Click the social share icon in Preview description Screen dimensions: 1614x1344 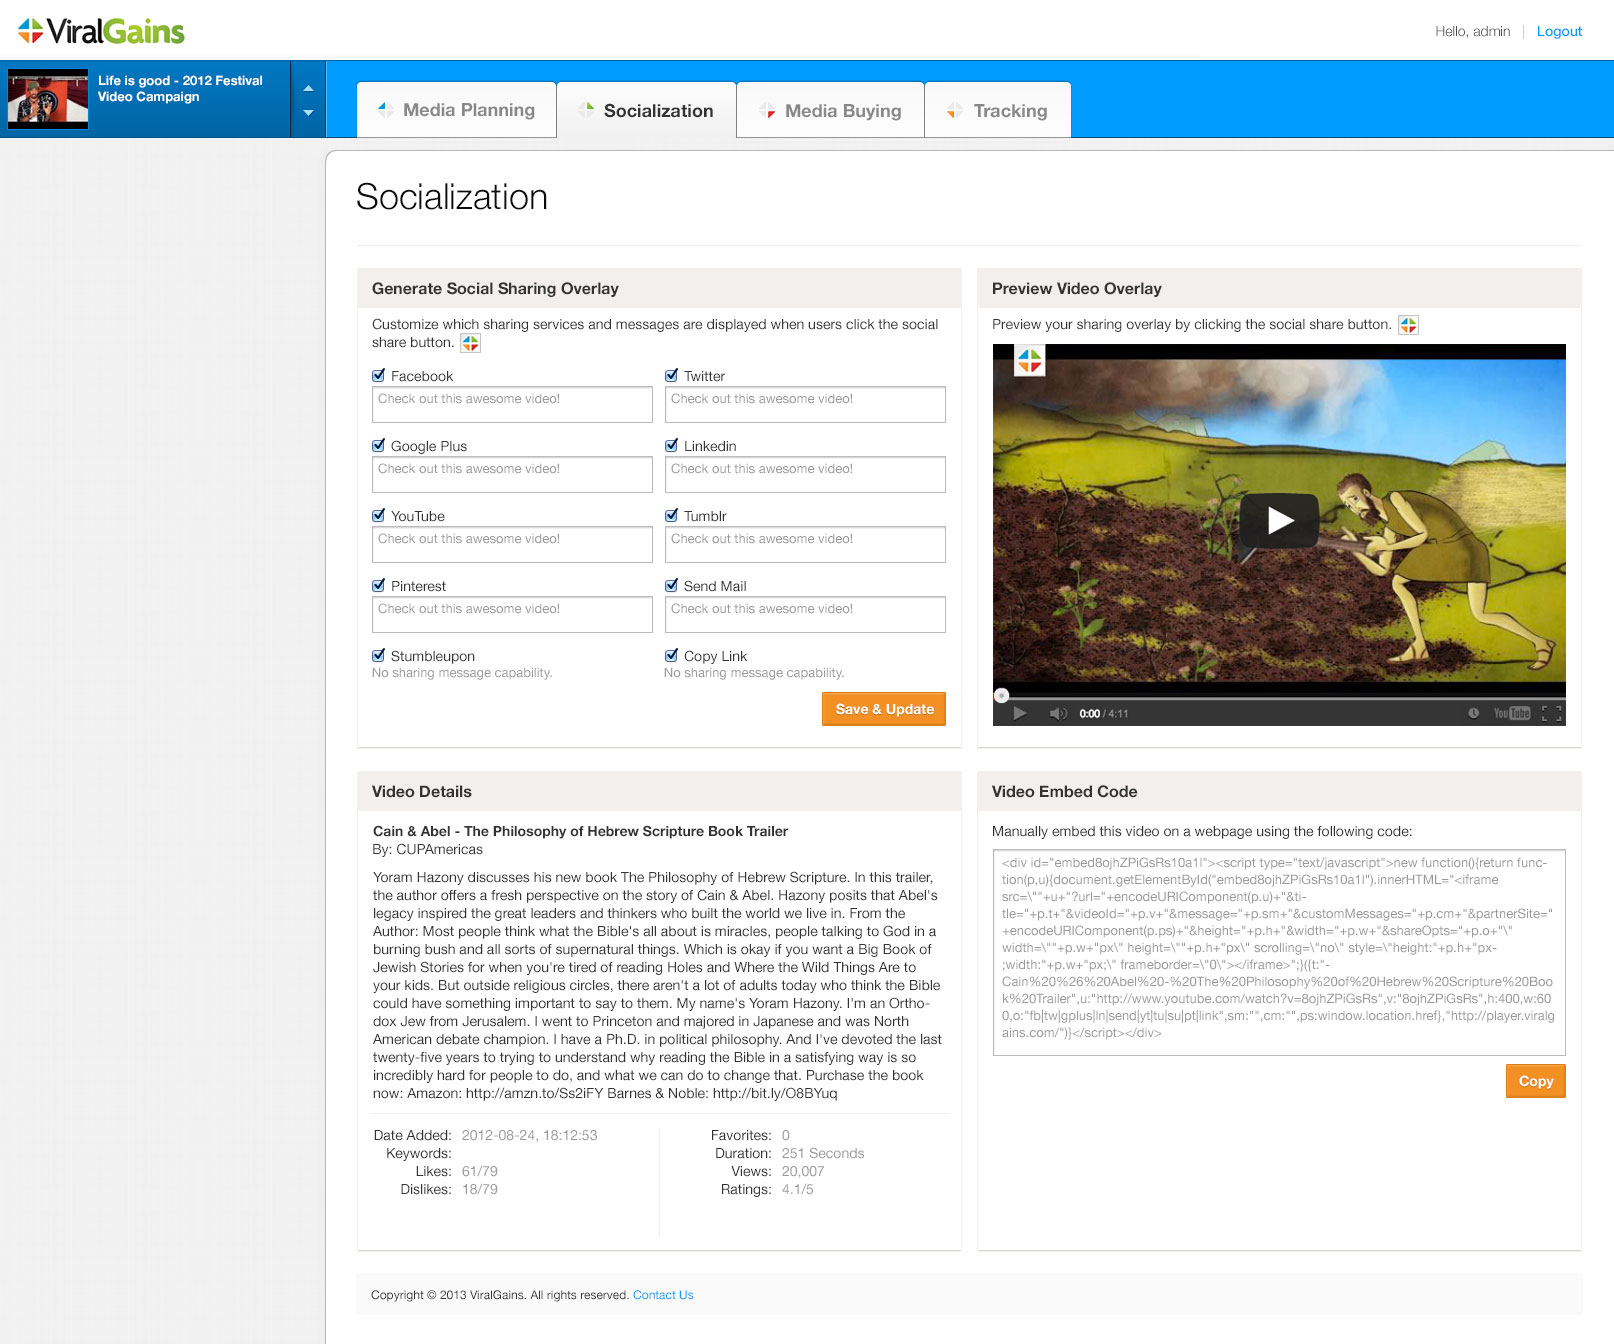(x=1408, y=325)
